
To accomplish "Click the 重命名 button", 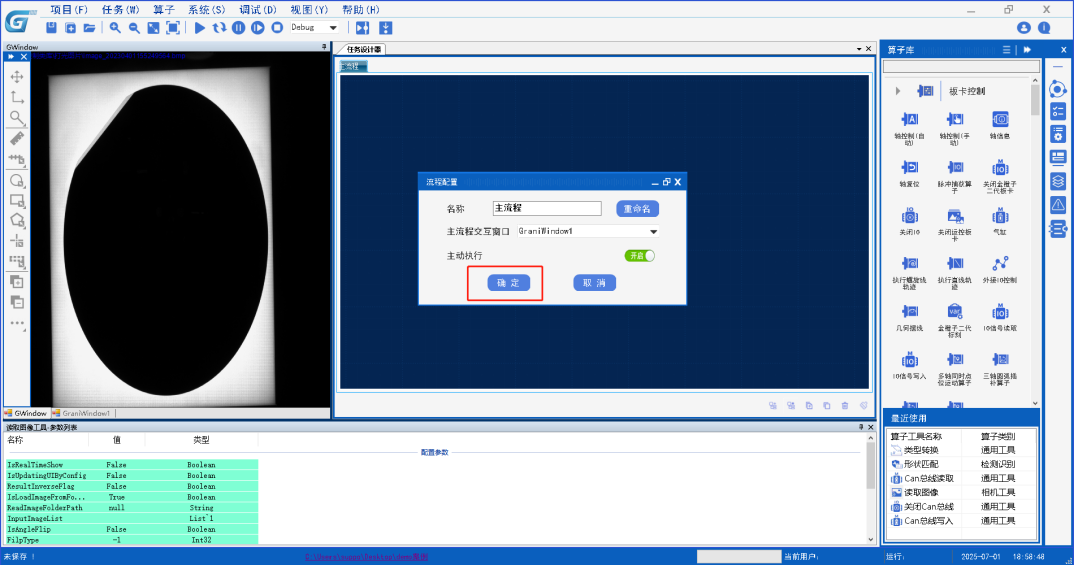I will (637, 209).
